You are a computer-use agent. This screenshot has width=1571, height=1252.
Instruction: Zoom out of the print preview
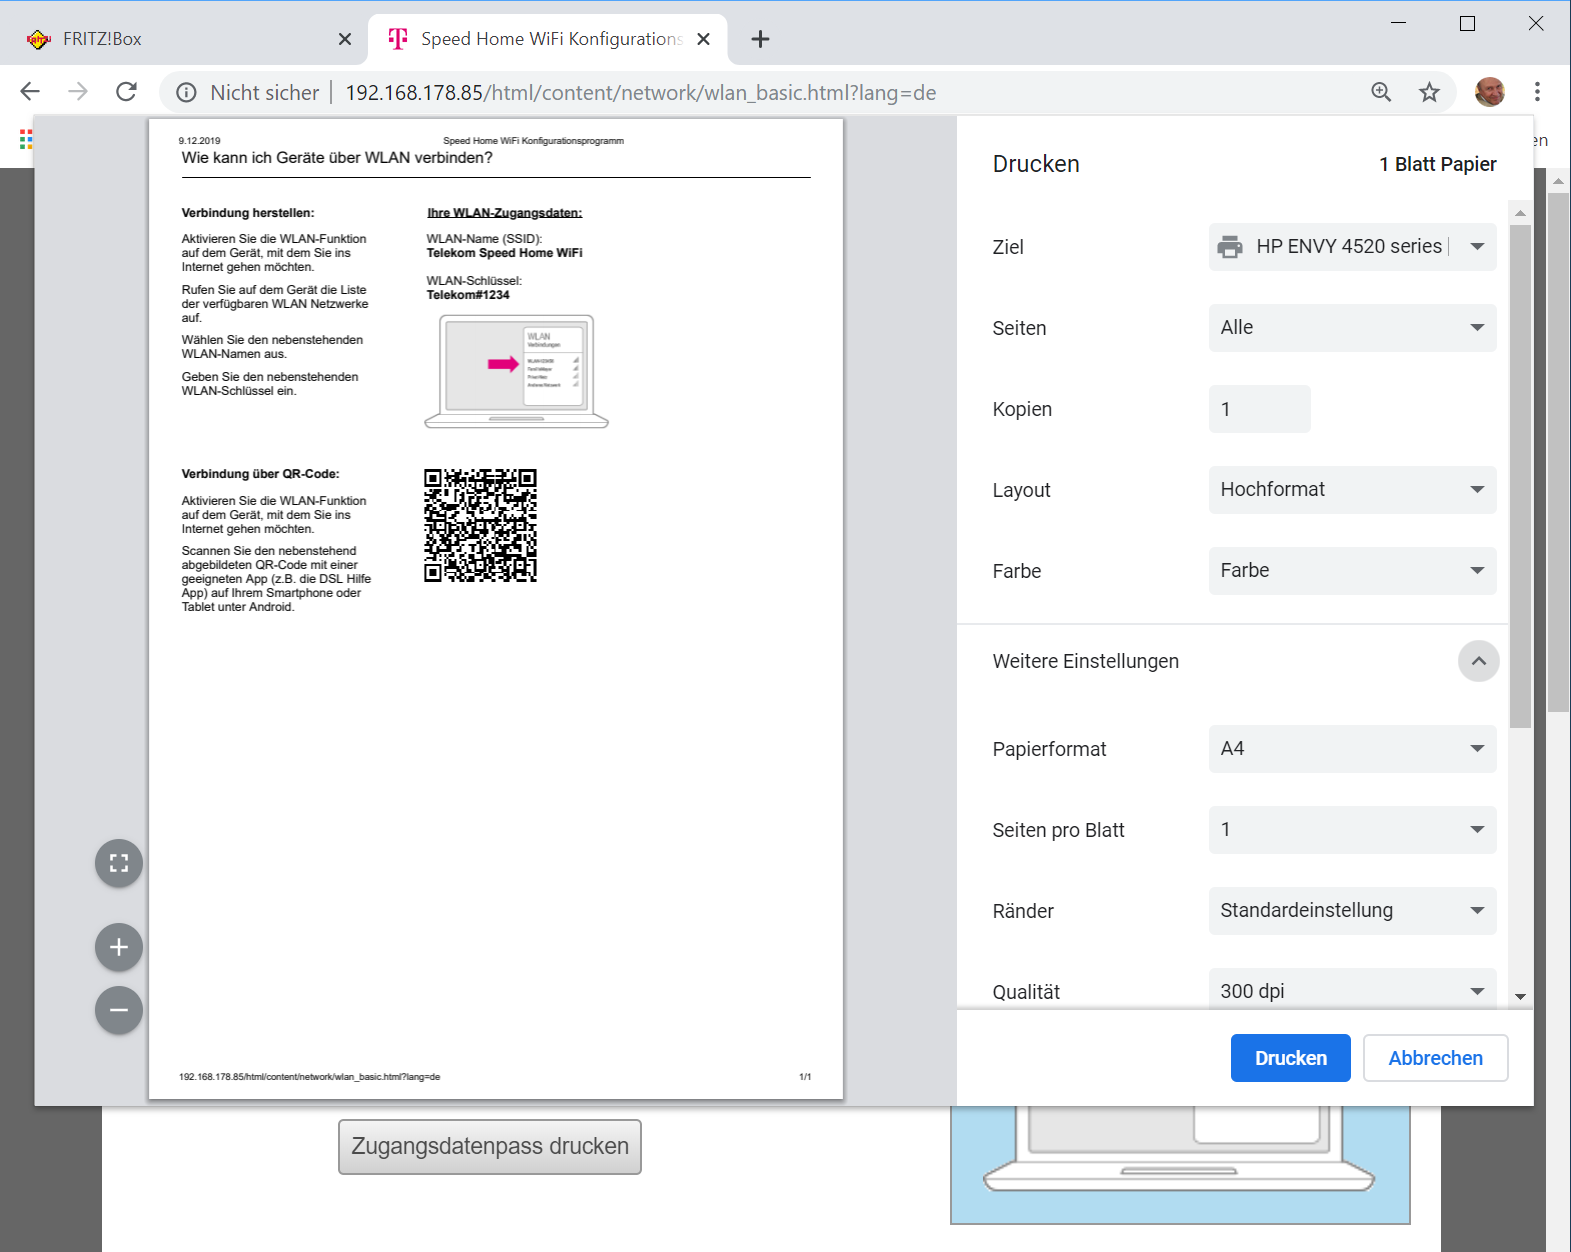pos(119,1010)
